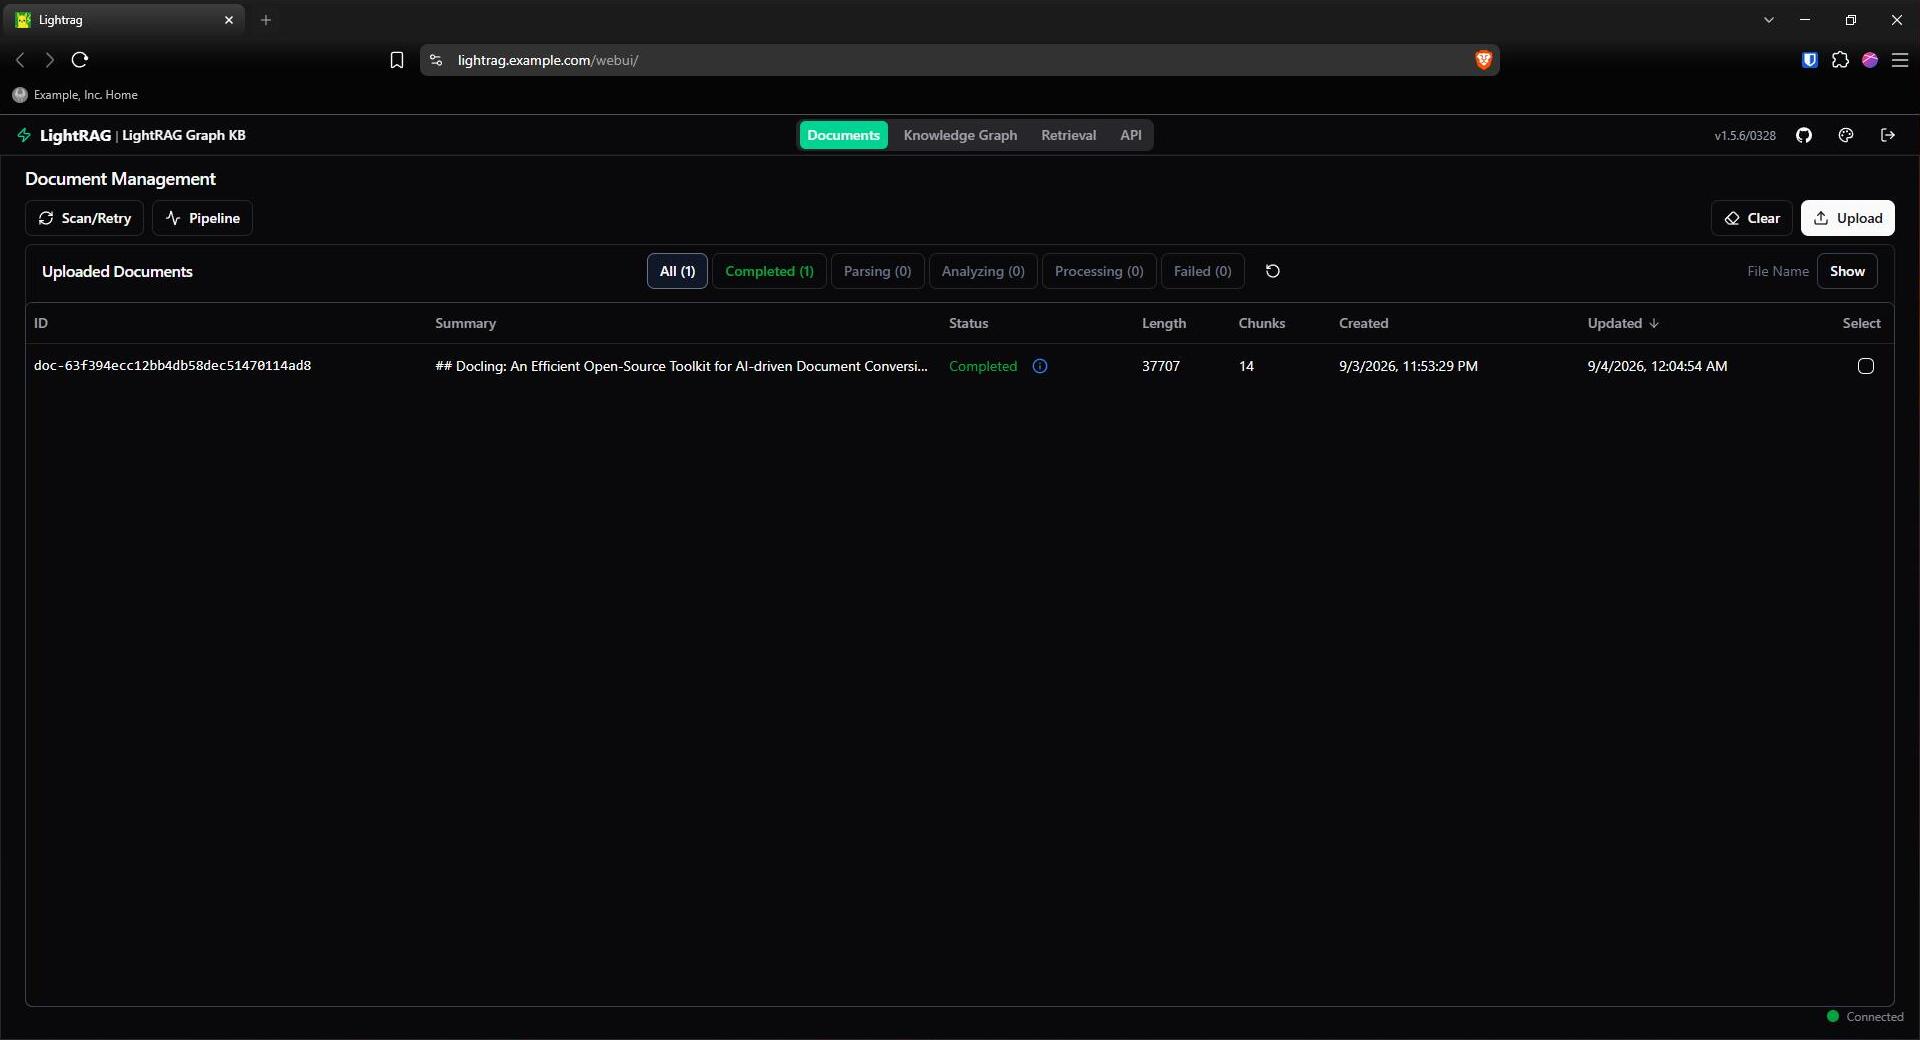Click the Scan/Retry button
Viewport: 1920px width, 1040px height.
click(x=84, y=218)
